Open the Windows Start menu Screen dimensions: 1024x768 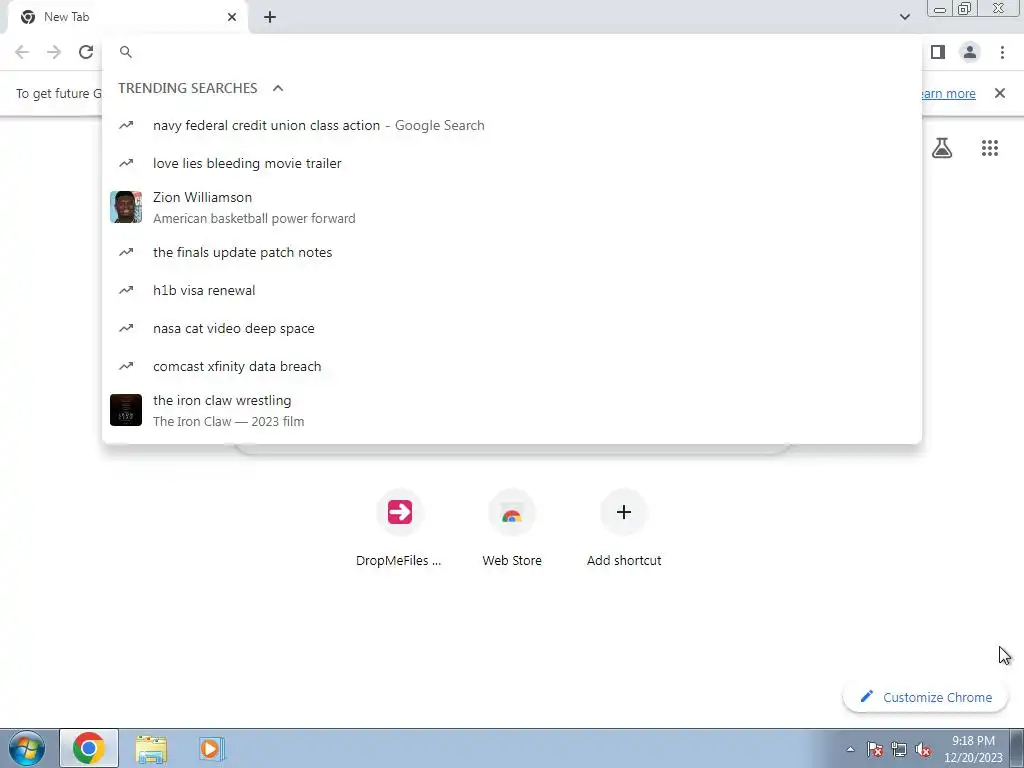click(27, 748)
